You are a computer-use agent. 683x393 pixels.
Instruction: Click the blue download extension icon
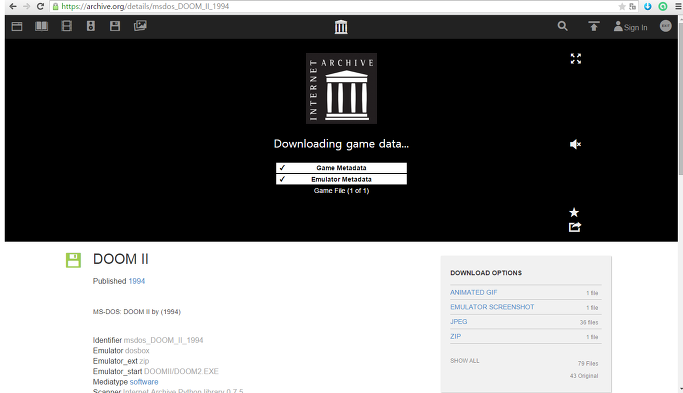(x=648, y=6)
